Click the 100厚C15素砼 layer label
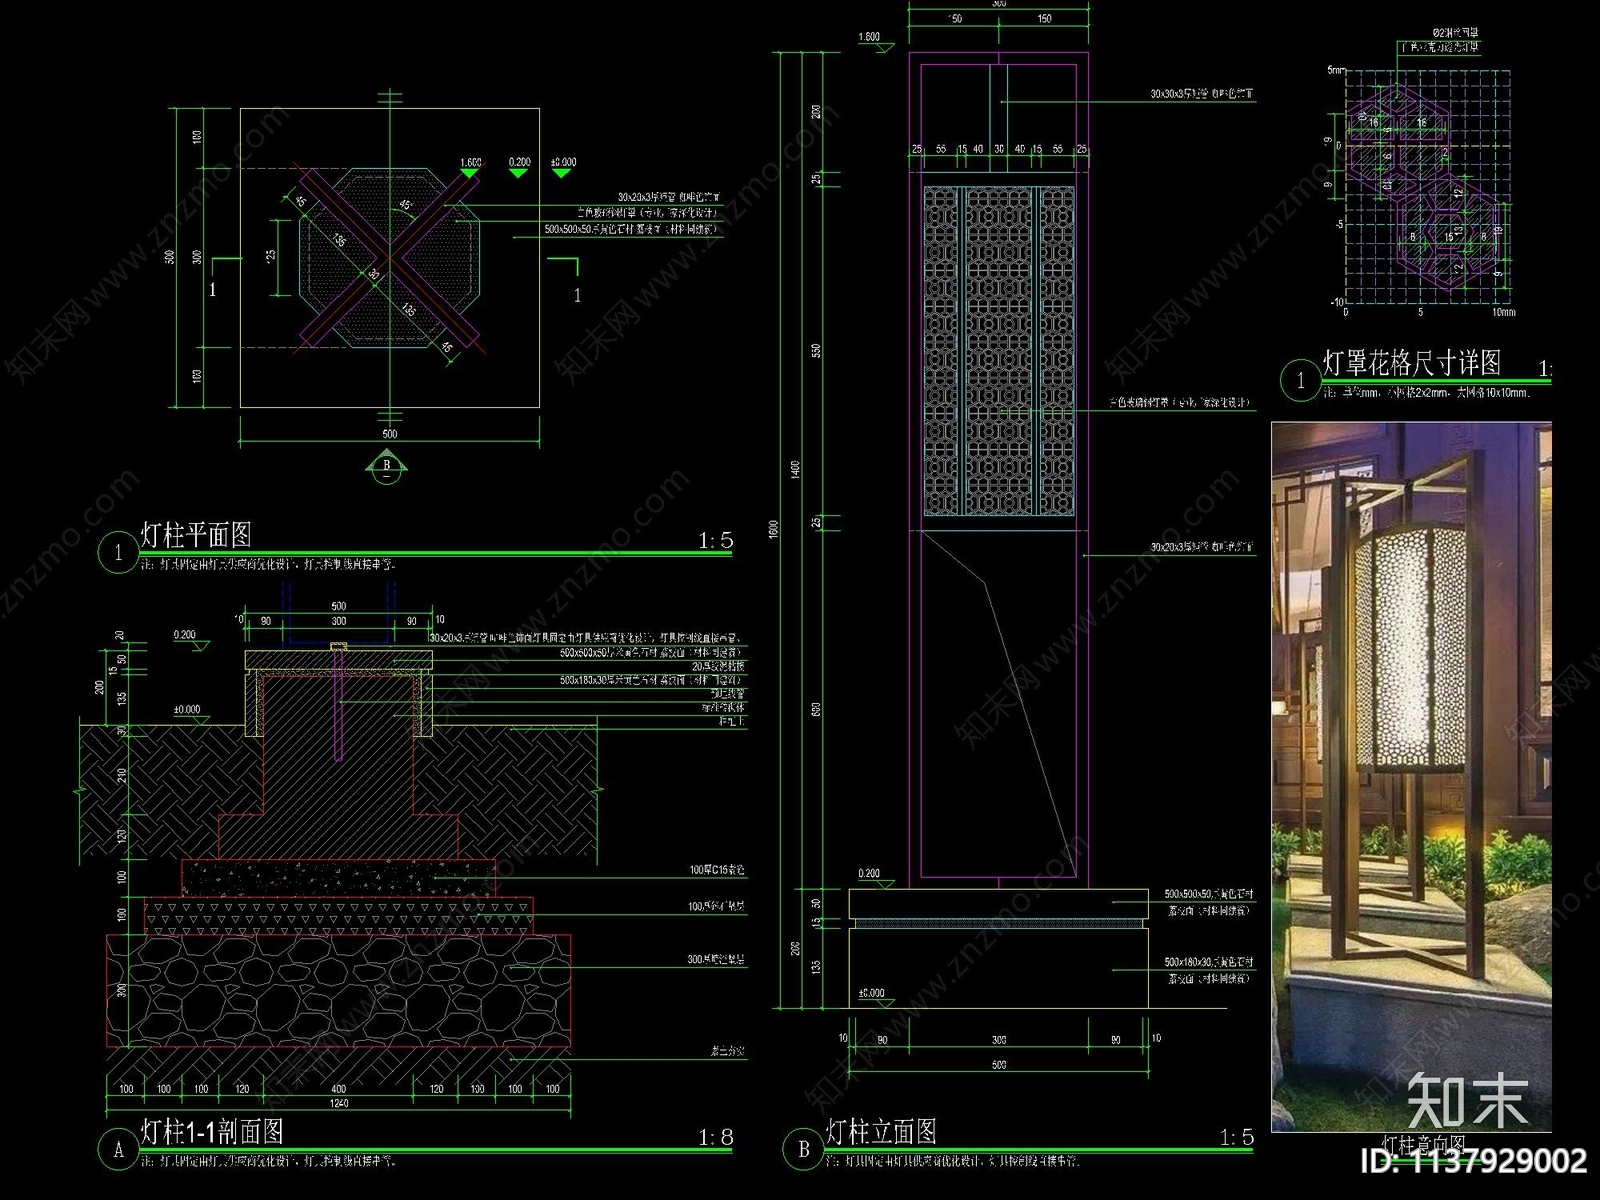 [716, 870]
